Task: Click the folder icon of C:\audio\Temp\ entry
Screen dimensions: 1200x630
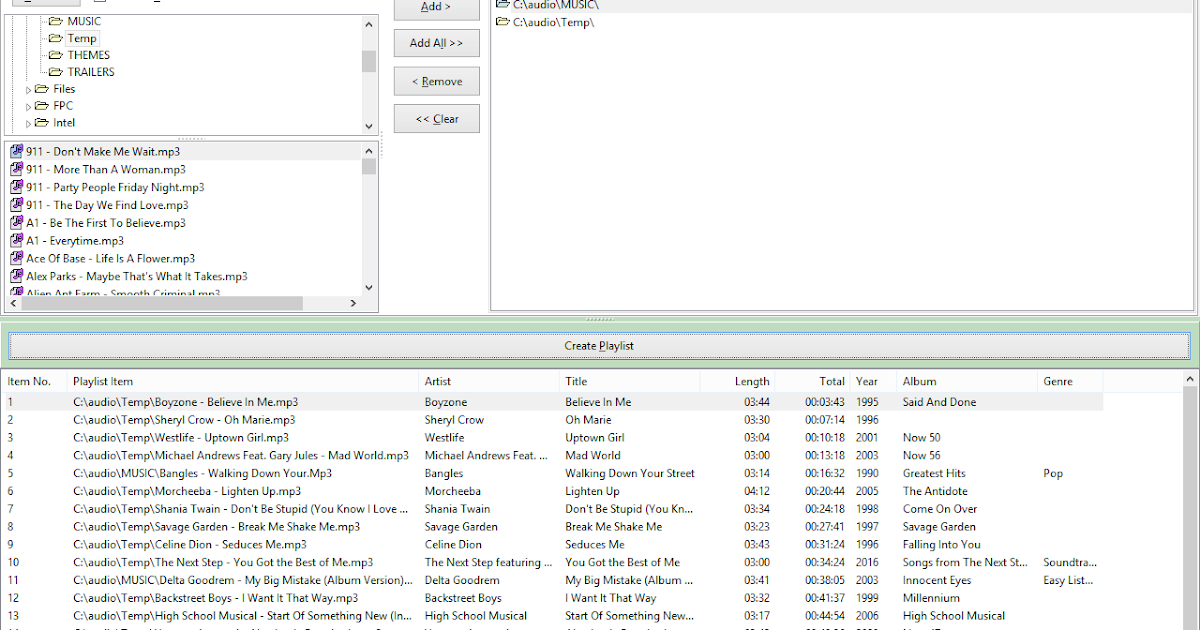Action: [503, 22]
